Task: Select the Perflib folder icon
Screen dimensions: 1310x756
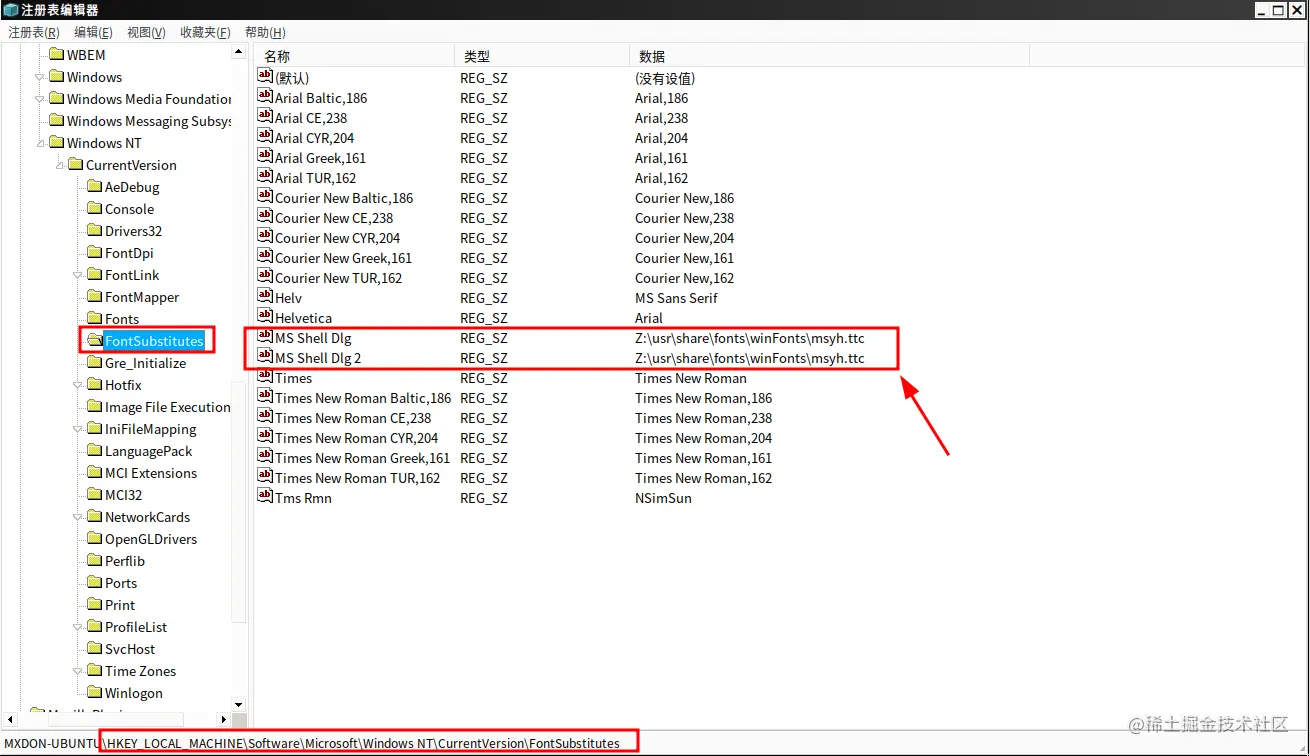Action: click(x=95, y=561)
